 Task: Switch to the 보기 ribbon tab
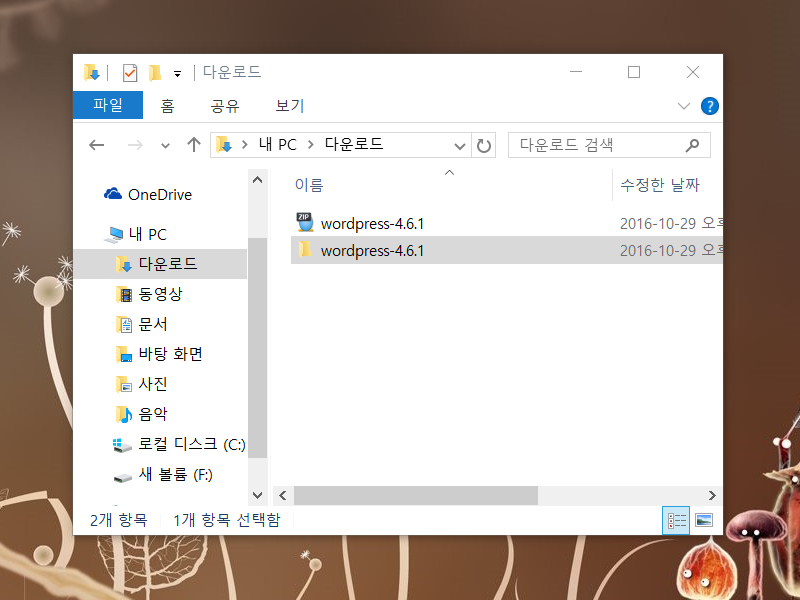point(290,106)
